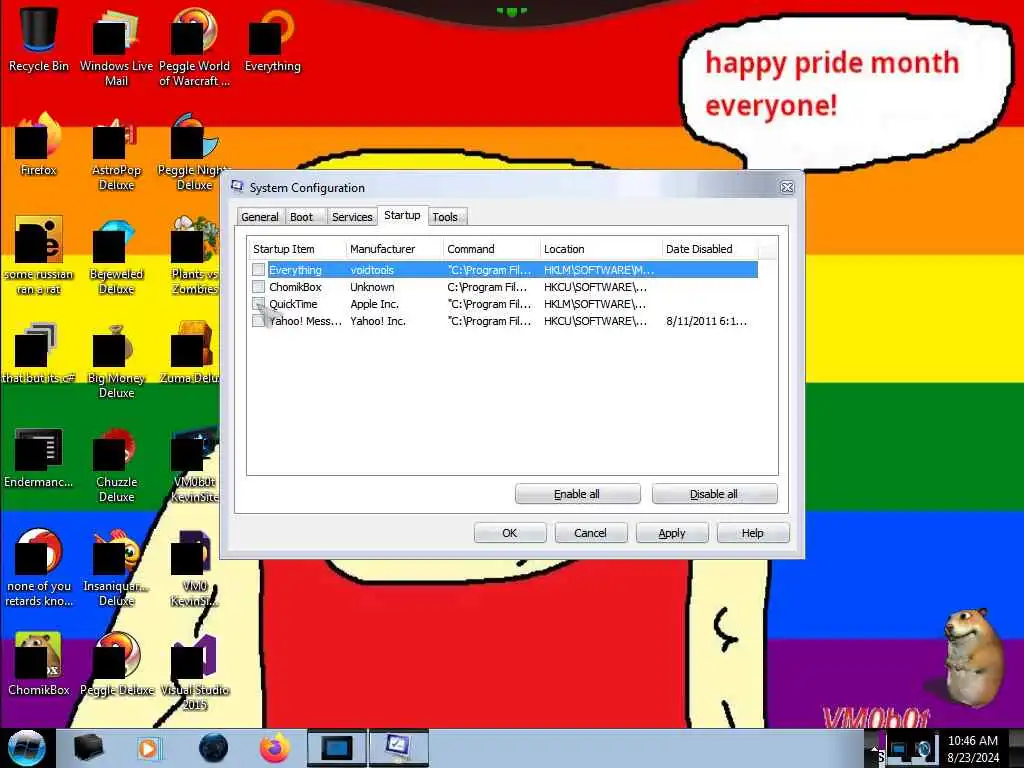Select Big Money Deluxe desktop icon
This screenshot has width=1024, height=768.
[116, 360]
